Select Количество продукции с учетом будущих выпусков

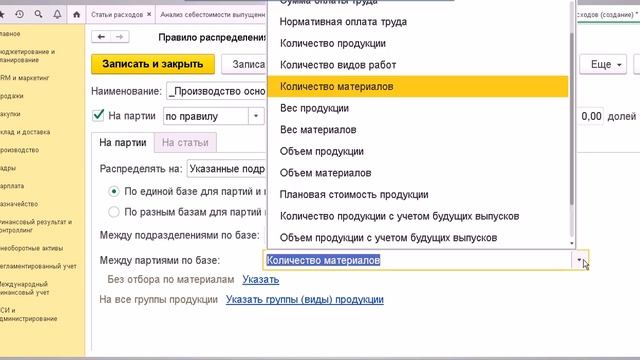(x=418, y=216)
